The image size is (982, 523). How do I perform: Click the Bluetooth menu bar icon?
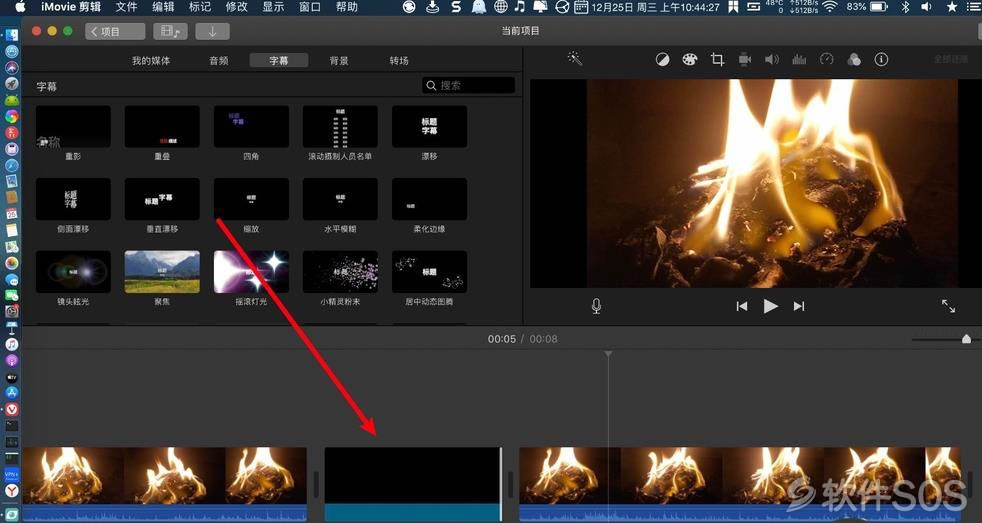[x=905, y=7]
